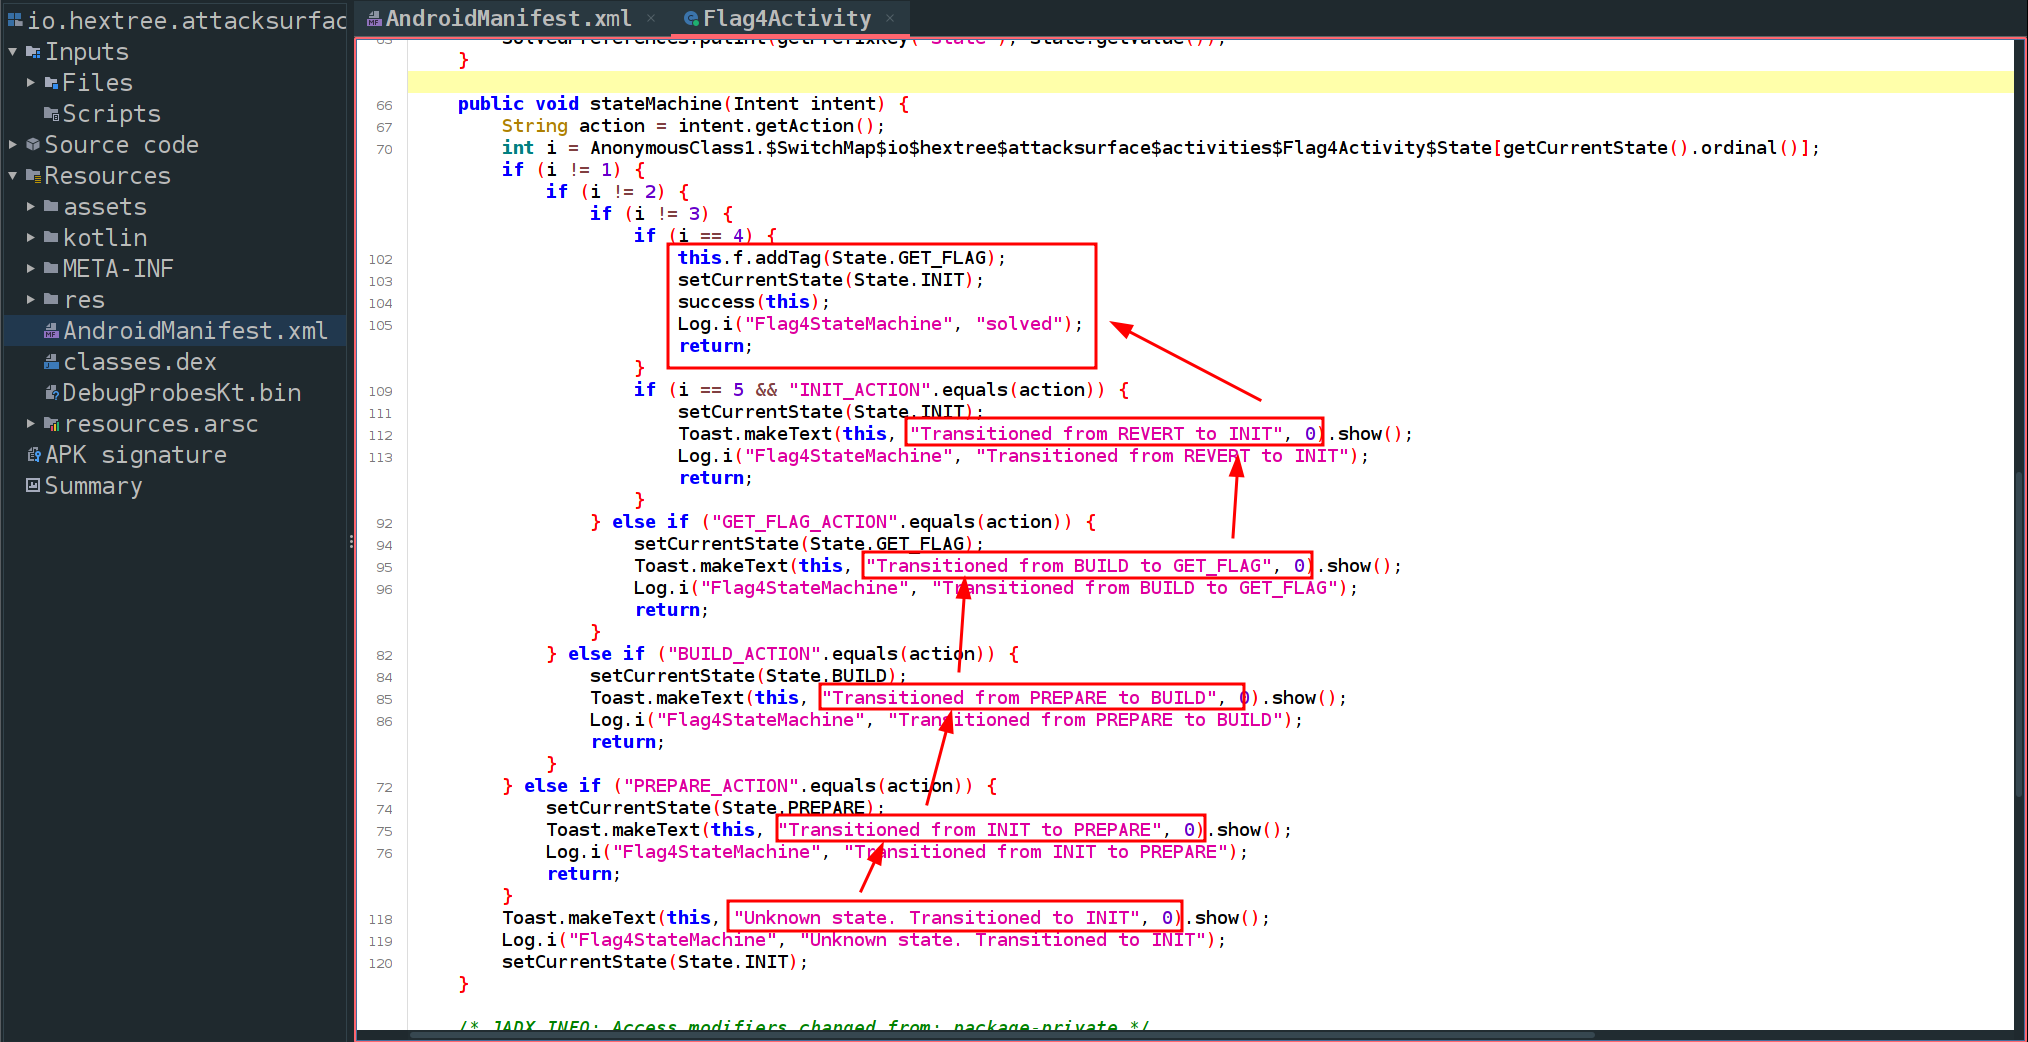
Task: Close the Flag4Activity tab
Action: tap(891, 18)
